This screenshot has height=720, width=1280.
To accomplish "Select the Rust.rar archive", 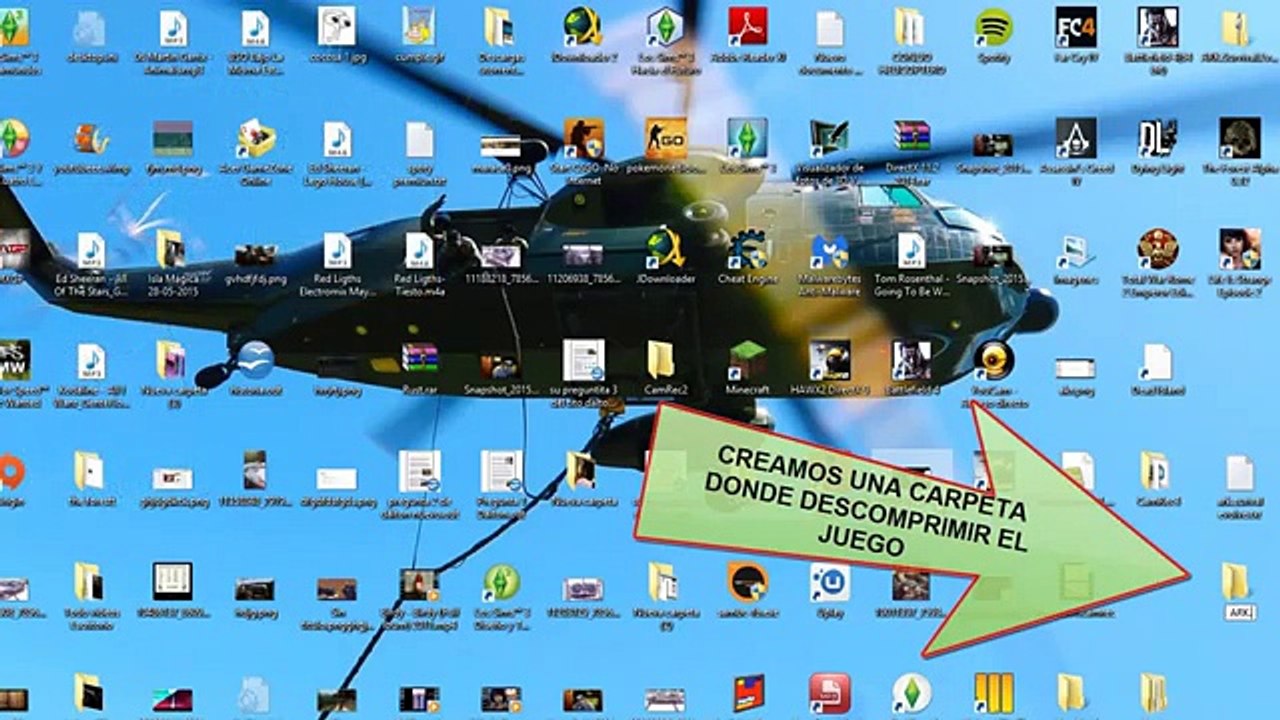I will point(419,360).
